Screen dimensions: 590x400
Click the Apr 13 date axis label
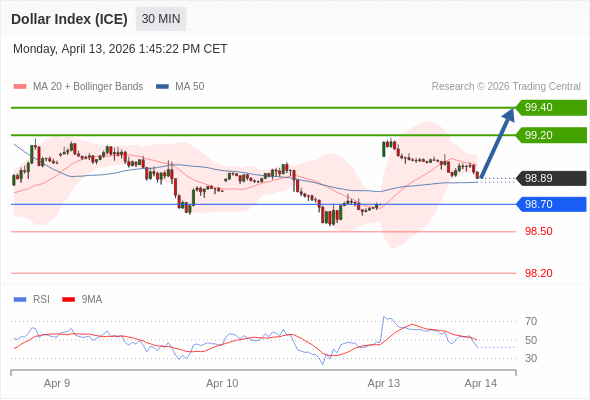[384, 383]
